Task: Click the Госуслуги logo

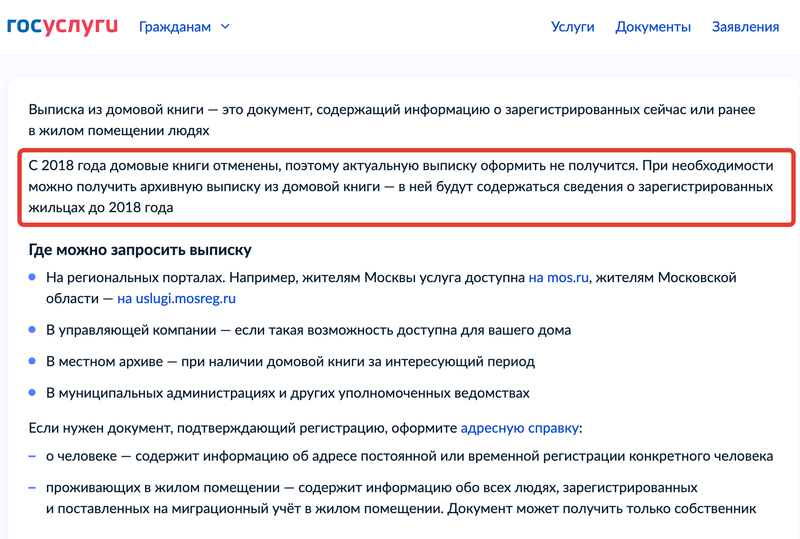Action: click(63, 26)
